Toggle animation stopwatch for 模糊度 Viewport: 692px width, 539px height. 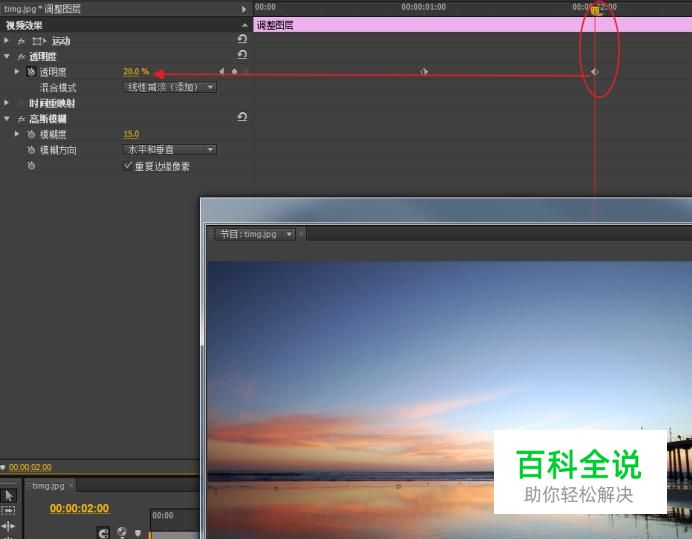[31, 134]
